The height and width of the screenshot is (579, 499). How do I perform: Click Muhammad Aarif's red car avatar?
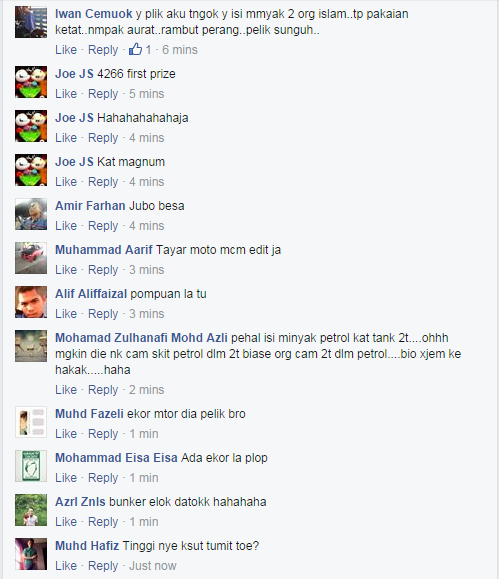(31, 258)
